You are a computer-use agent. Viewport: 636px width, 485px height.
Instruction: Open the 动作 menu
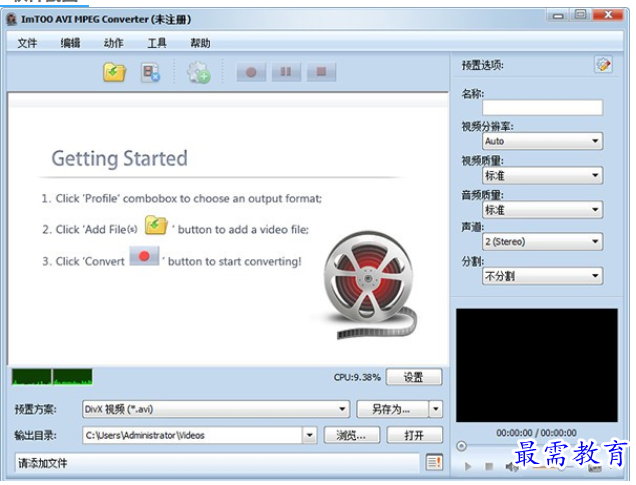(114, 43)
